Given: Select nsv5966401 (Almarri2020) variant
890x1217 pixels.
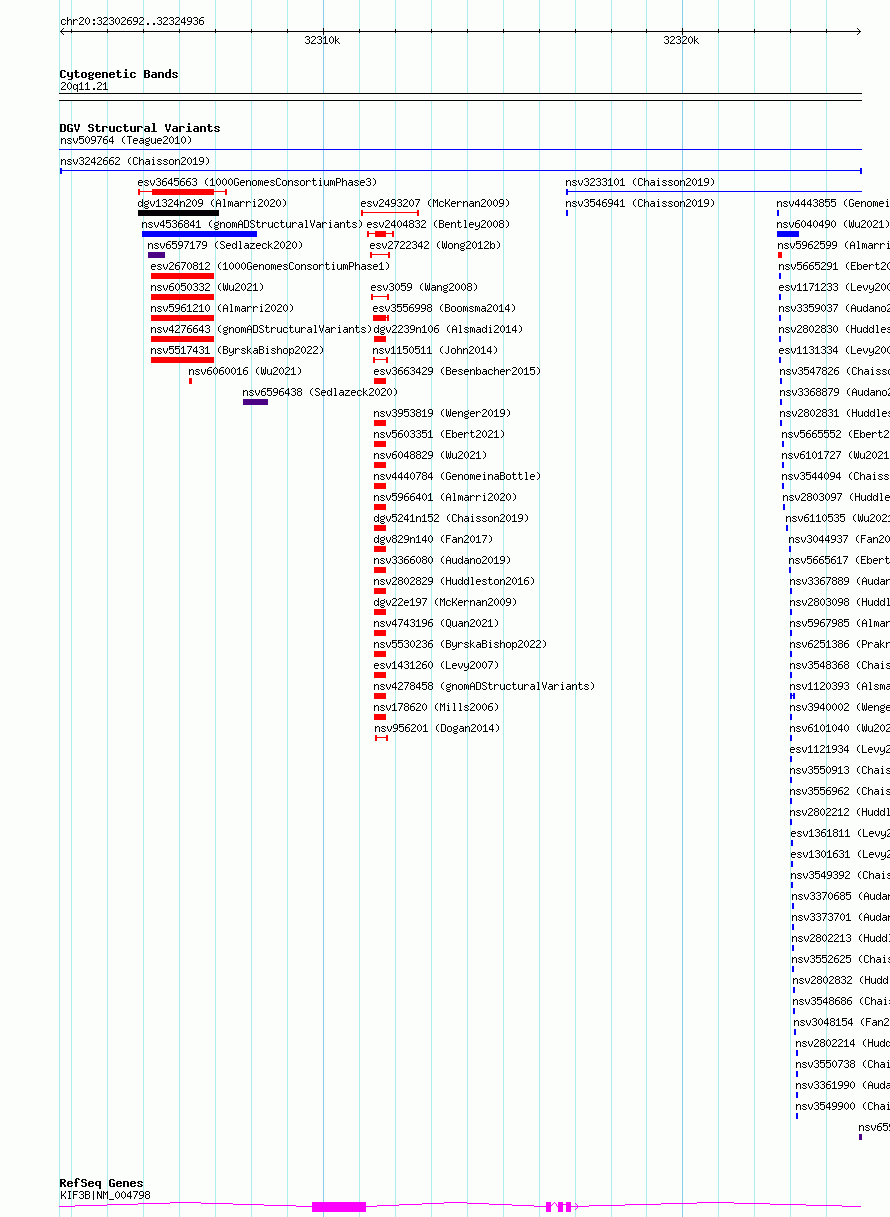Looking at the screenshot, I should click(445, 498).
